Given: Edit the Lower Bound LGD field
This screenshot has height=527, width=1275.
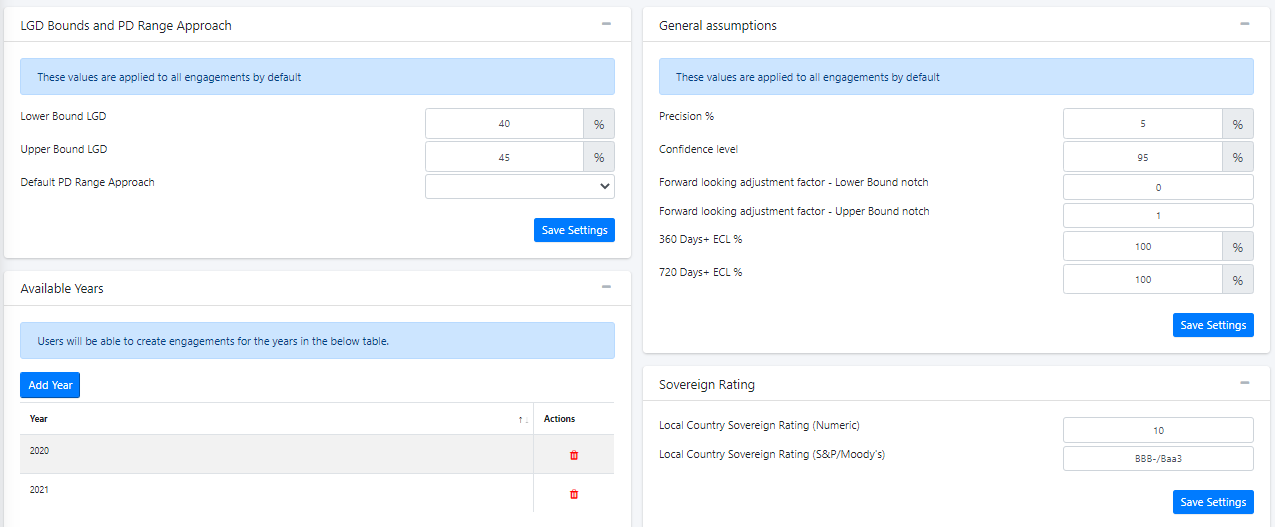Looking at the screenshot, I should (504, 124).
